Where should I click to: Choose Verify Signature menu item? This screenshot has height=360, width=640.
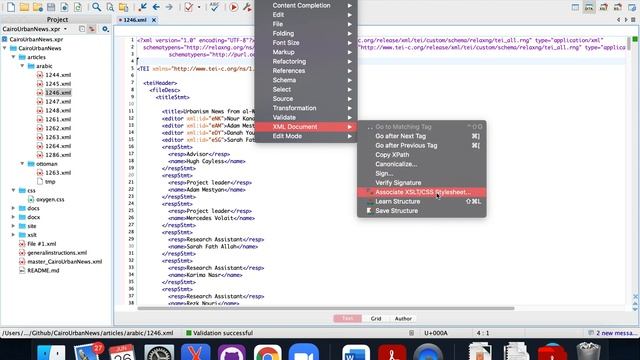pyautogui.click(x=422, y=183)
